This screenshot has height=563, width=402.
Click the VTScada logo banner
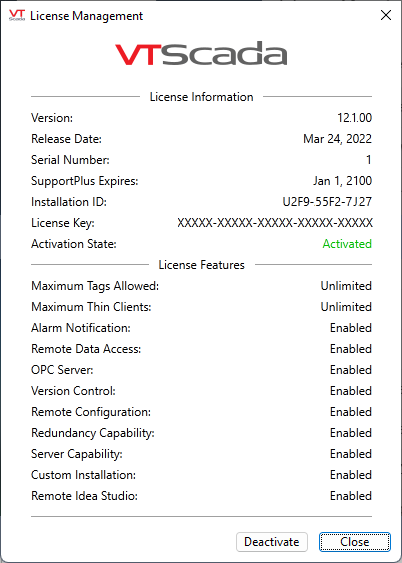201,54
